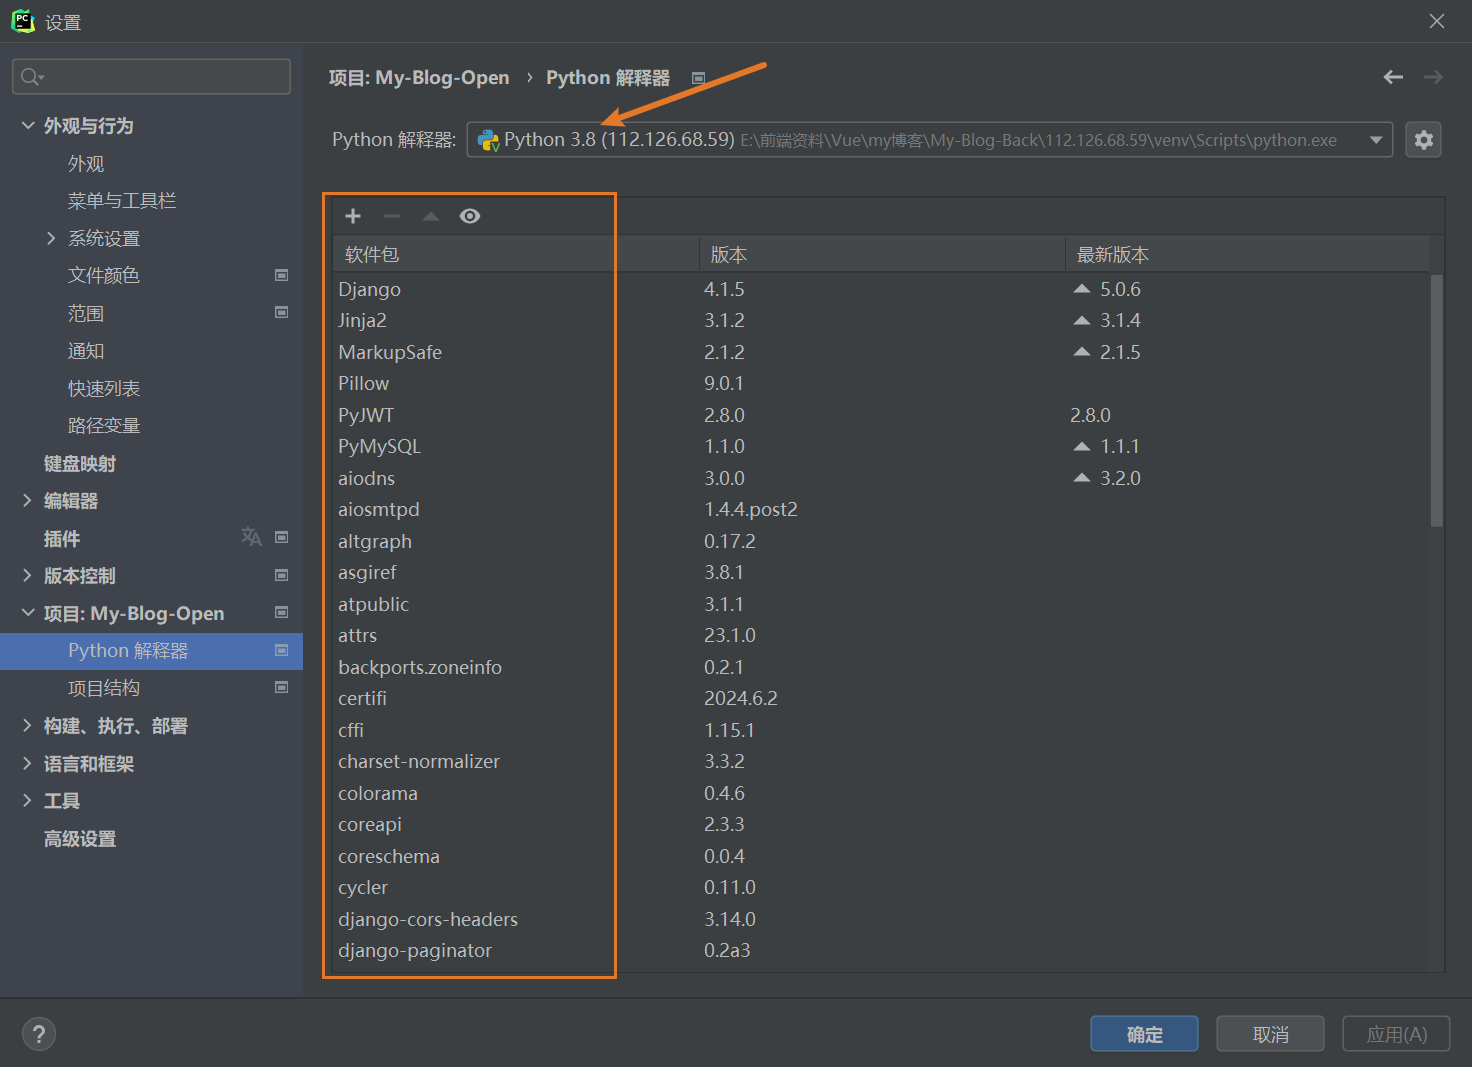Click project icon beside 项目结构
The width and height of the screenshot is (1472, 1067).
click(282, 687)
